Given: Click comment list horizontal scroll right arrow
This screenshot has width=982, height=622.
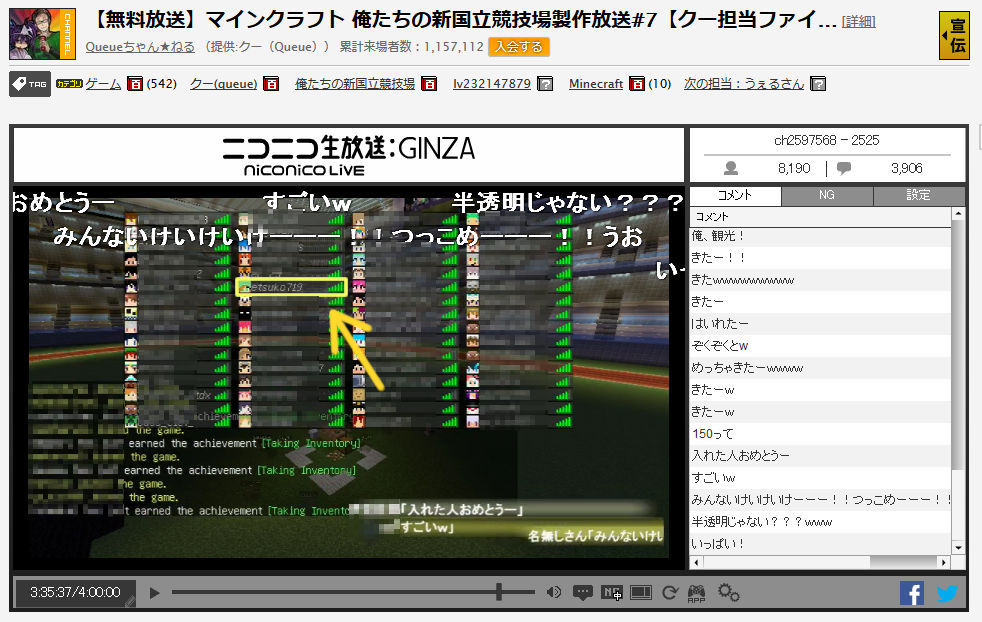Looking at the screenshot, I should (x=943, y=562).
